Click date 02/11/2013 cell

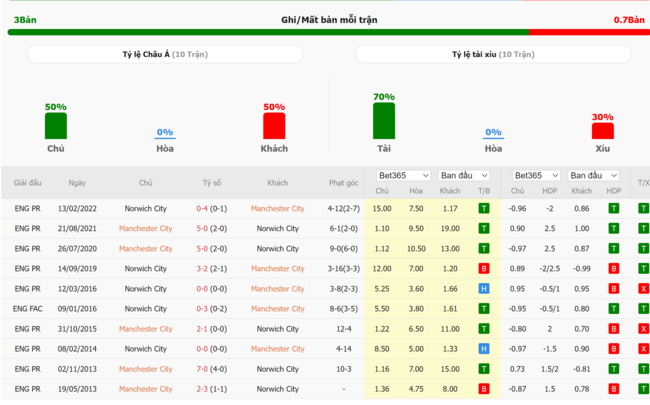click(77, 369)
